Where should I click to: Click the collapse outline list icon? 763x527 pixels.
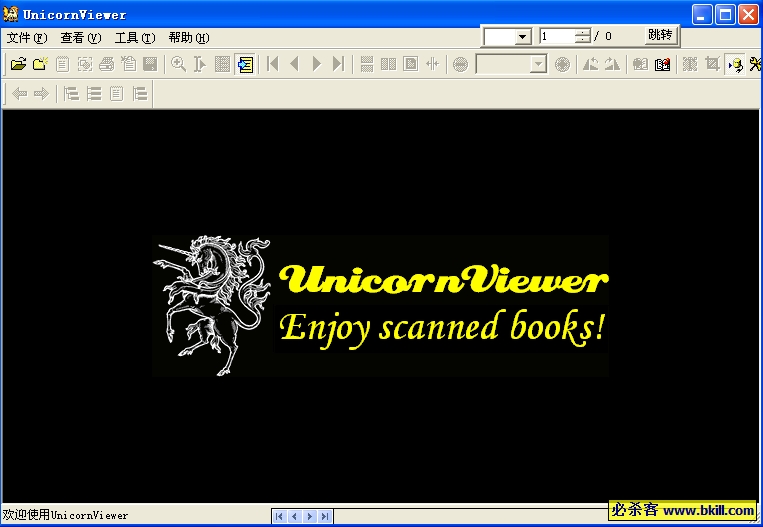click(93, 93)
